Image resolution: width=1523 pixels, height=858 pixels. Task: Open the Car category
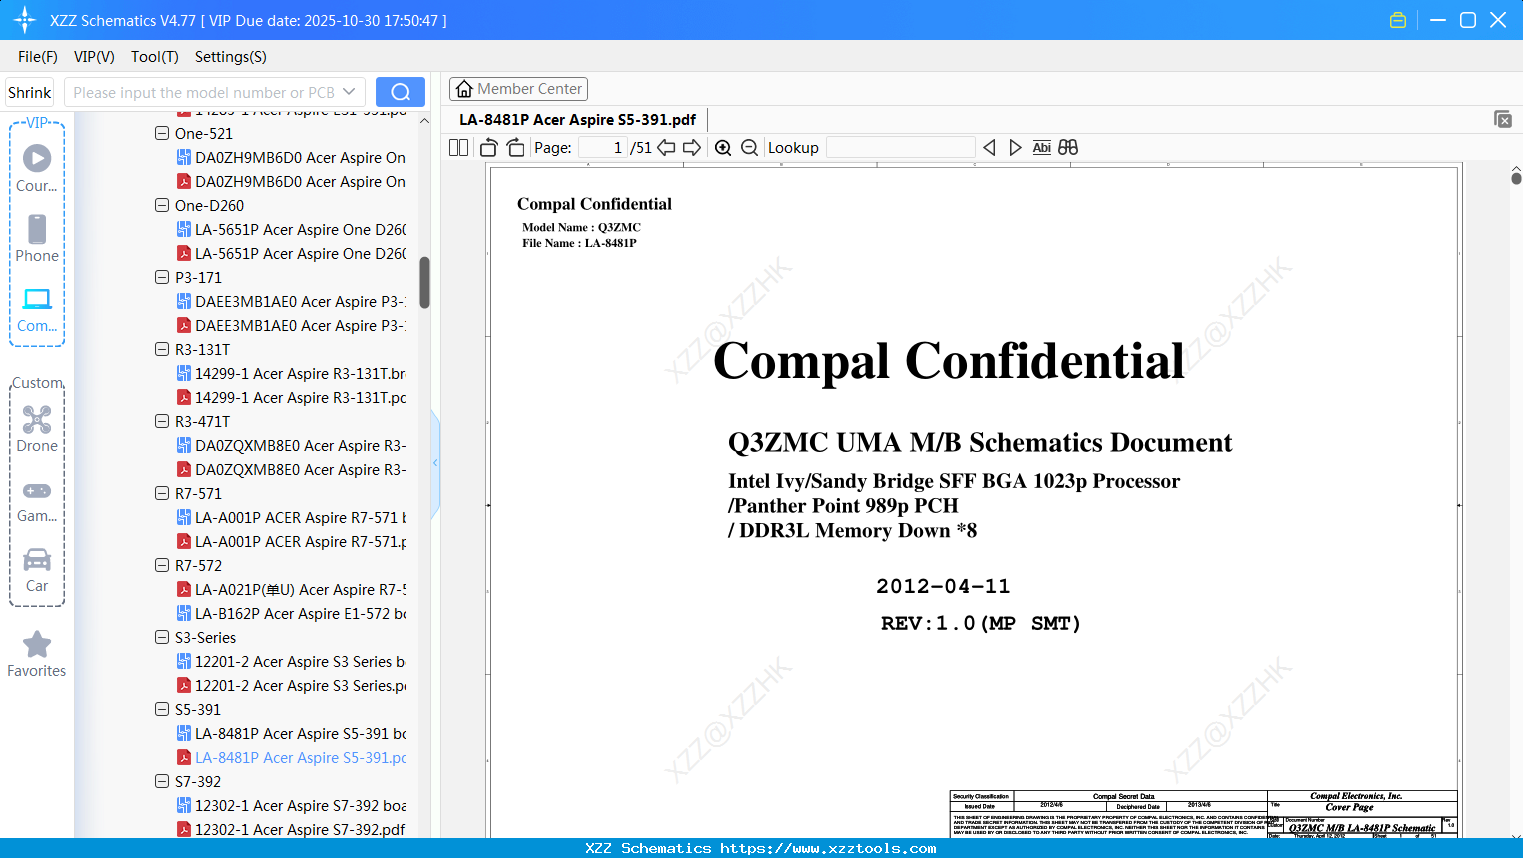click(x=37, y=569)
